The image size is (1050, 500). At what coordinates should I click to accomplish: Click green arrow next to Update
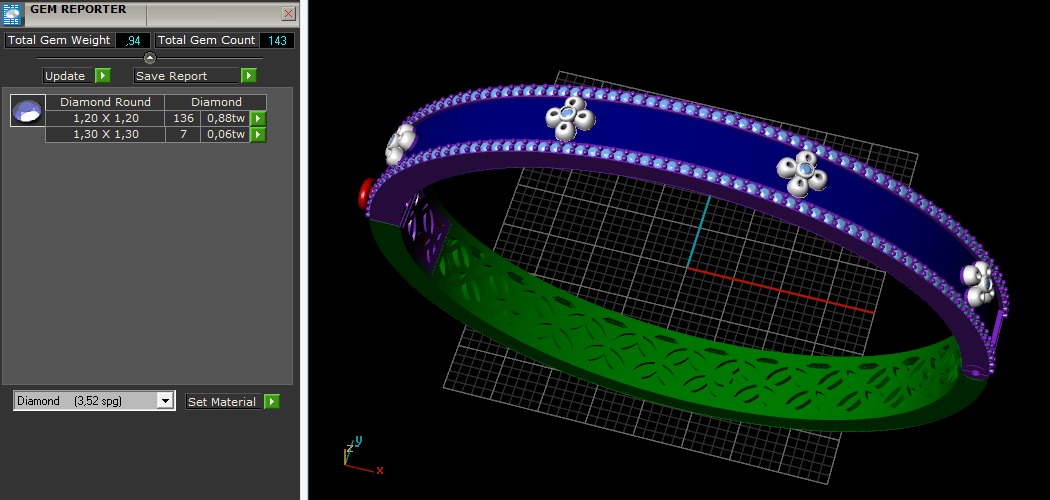click(x=102, y=76)
